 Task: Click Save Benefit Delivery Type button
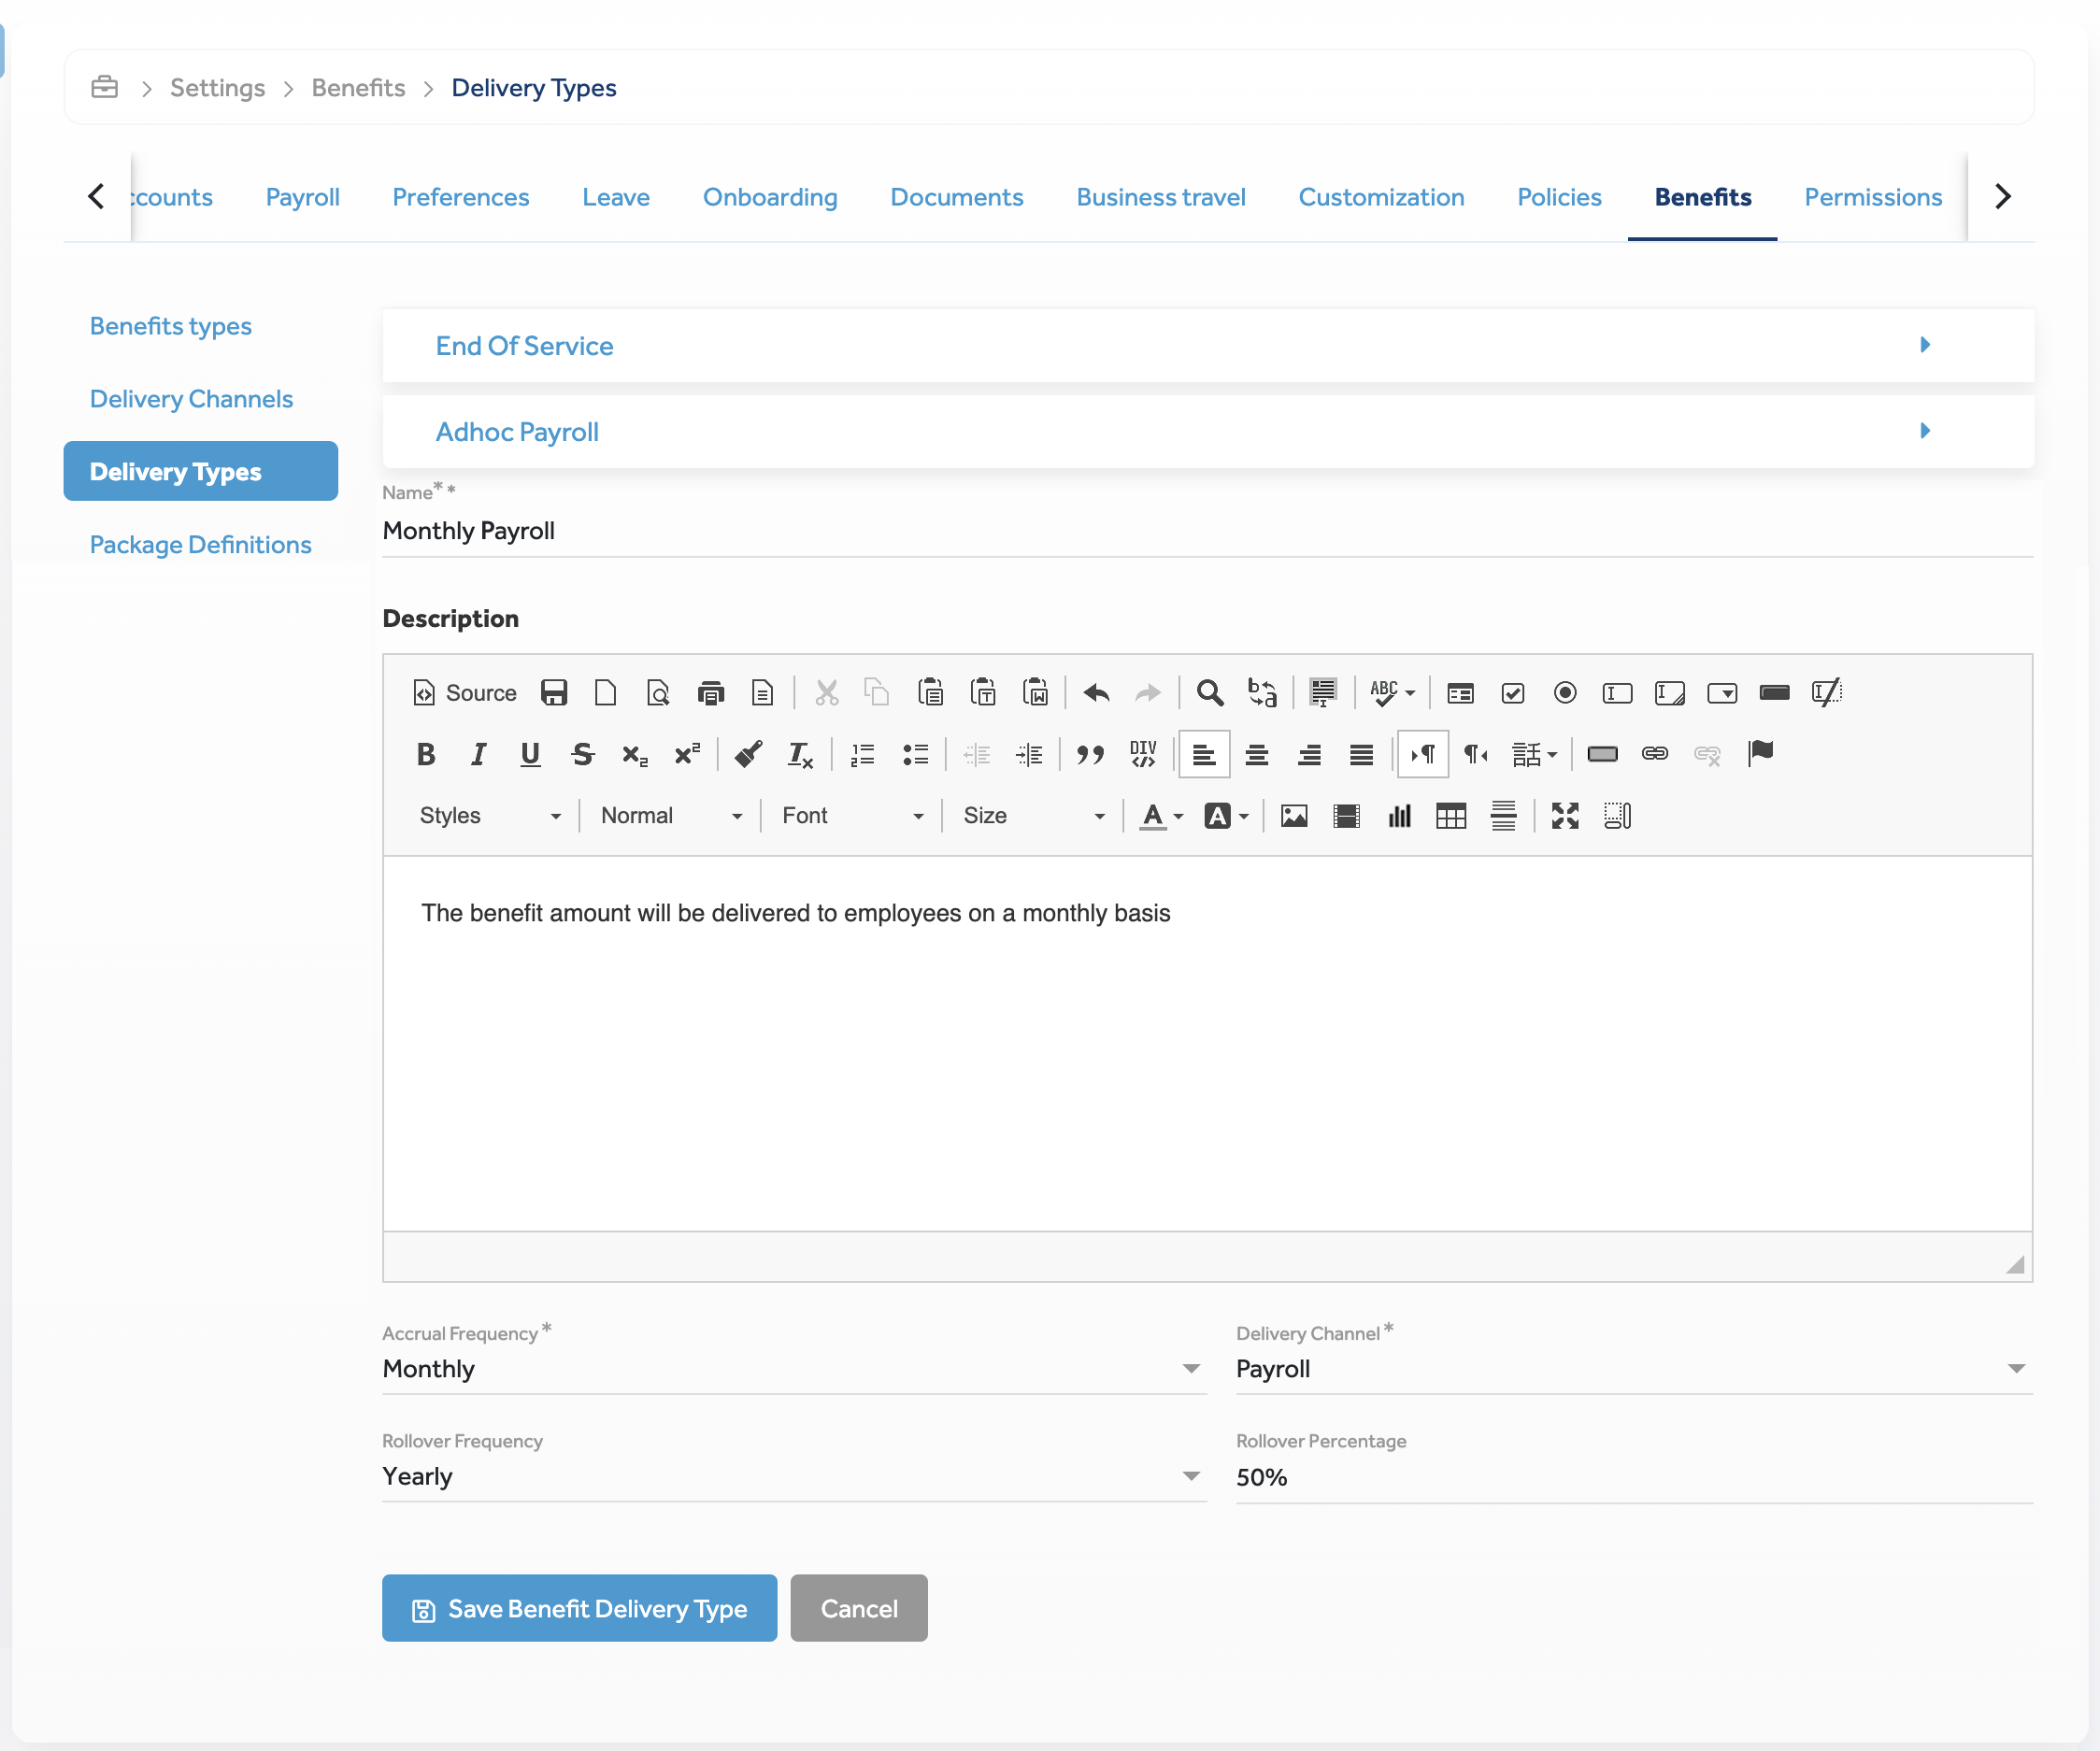[x=579, y=1608]
